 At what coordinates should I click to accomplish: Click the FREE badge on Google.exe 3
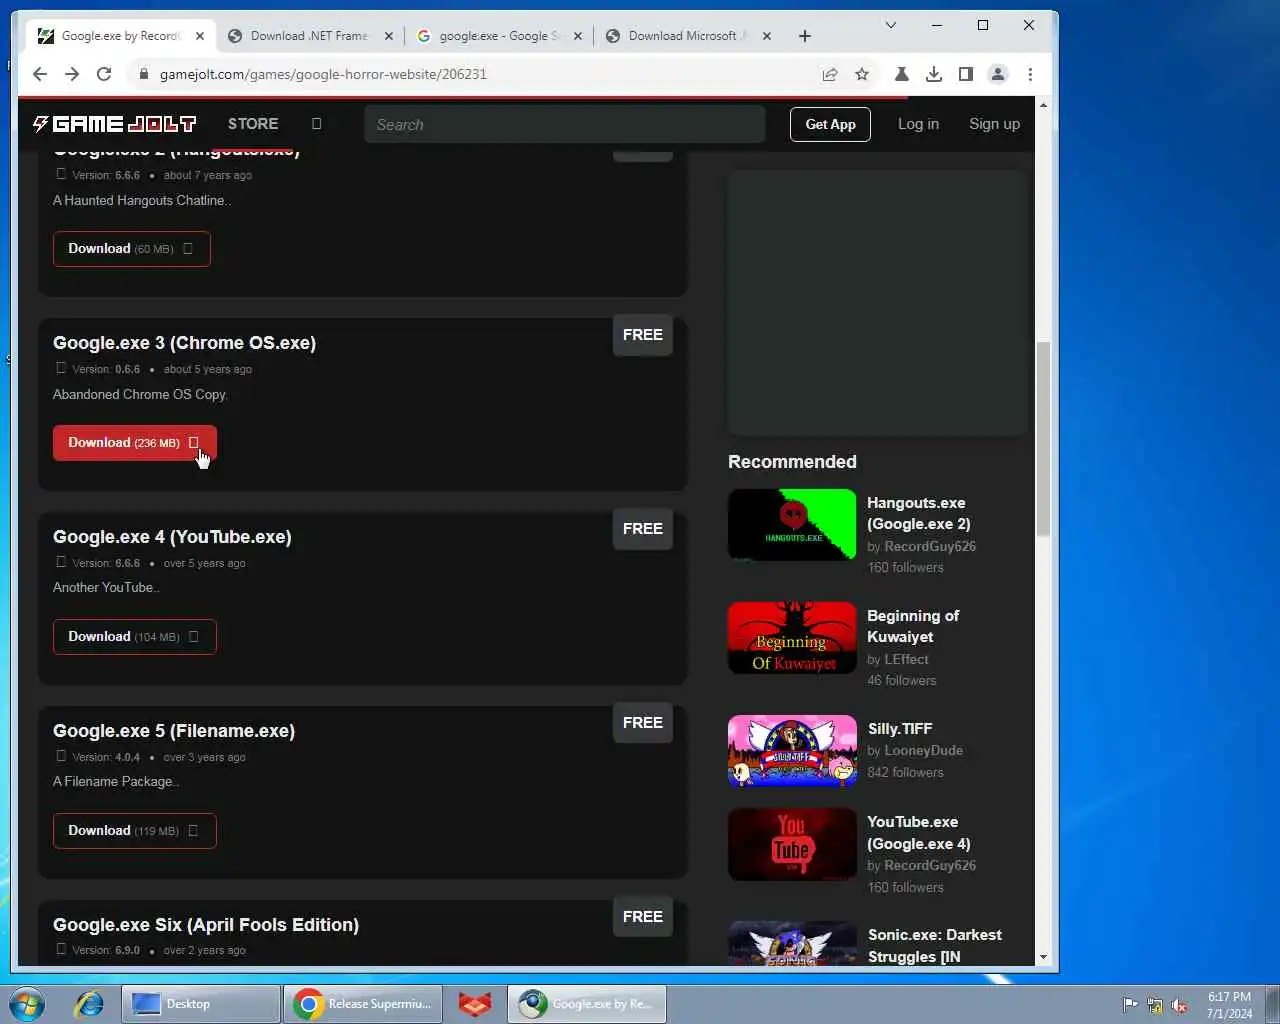[642, 335]
